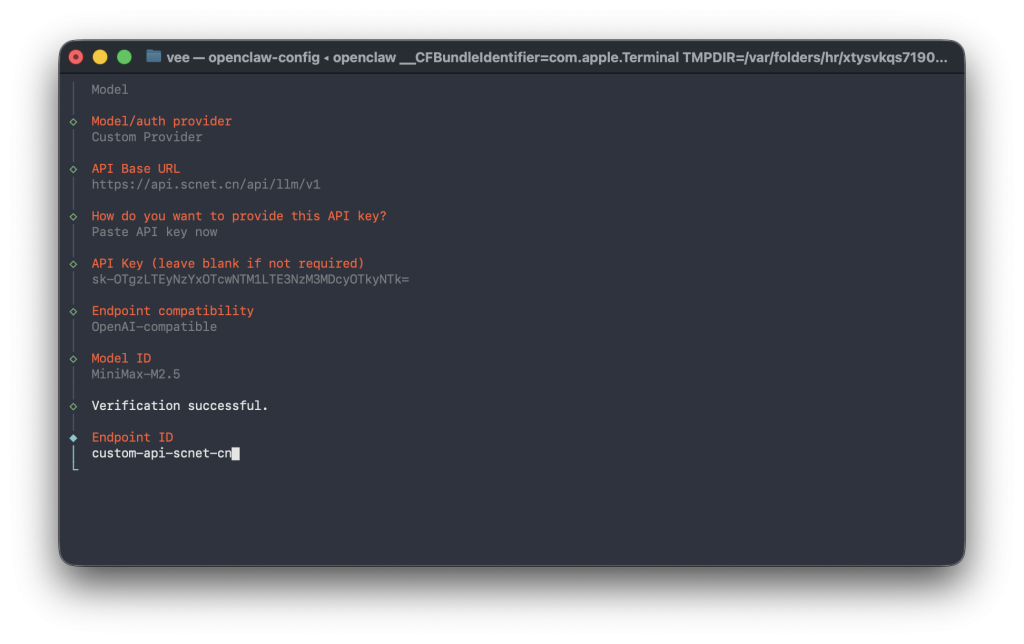Click the red close window button

tap(76, 57)
